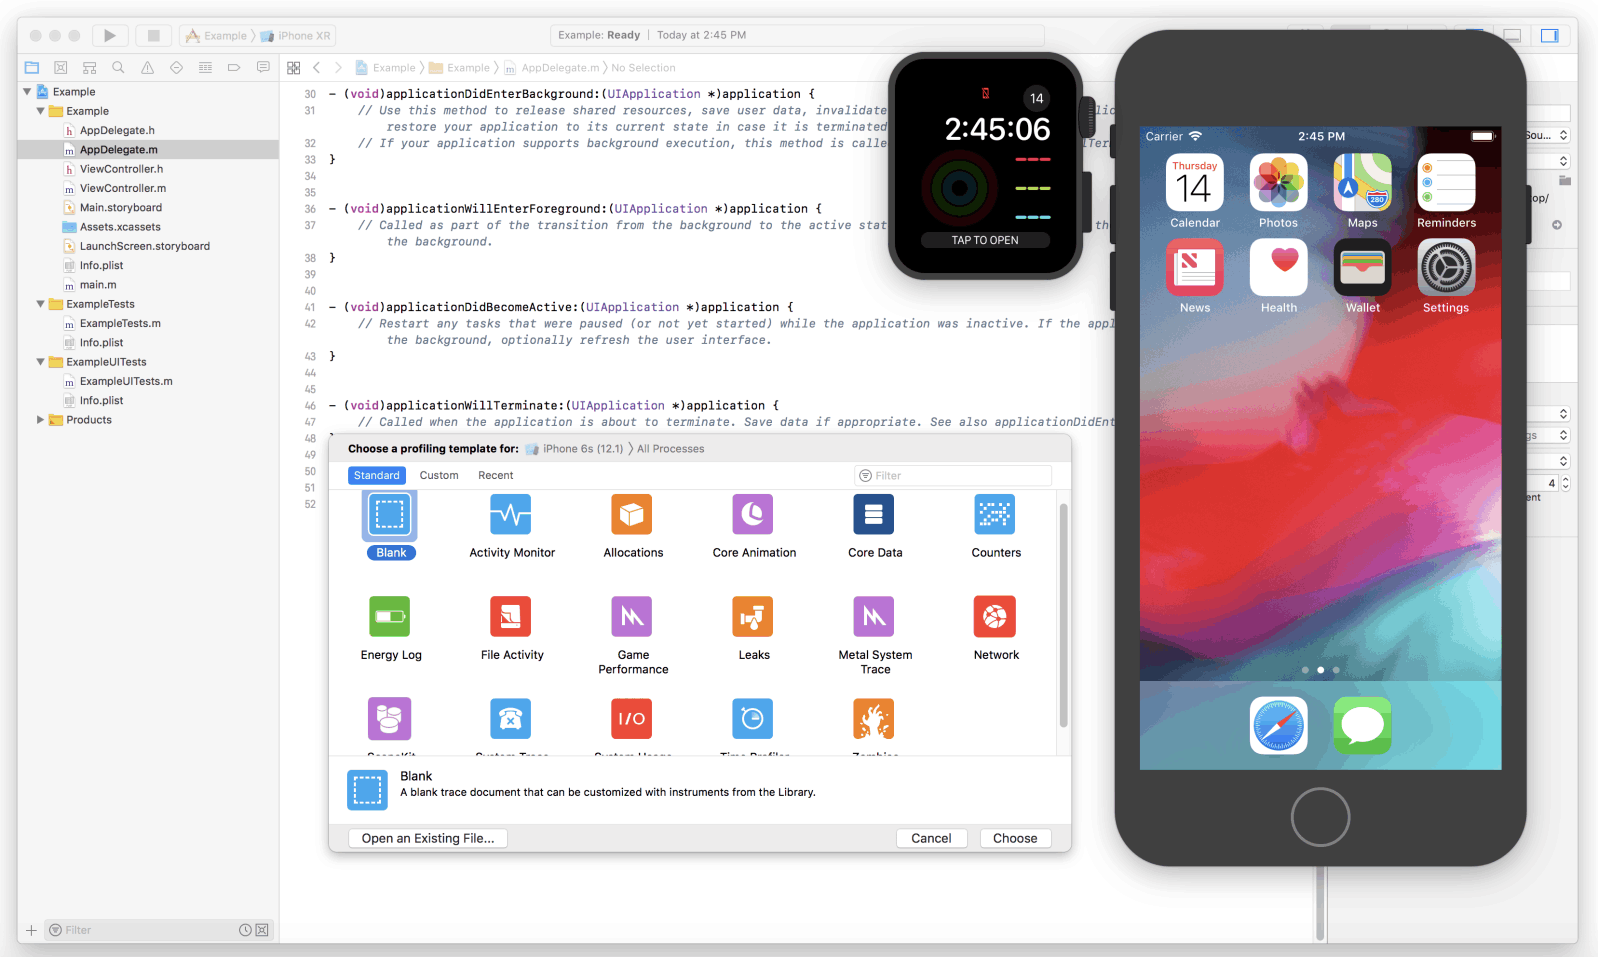This screenshot has height=957, width=1598.
Task: Click the add plus button in navigator
Action: coord(32,930)
